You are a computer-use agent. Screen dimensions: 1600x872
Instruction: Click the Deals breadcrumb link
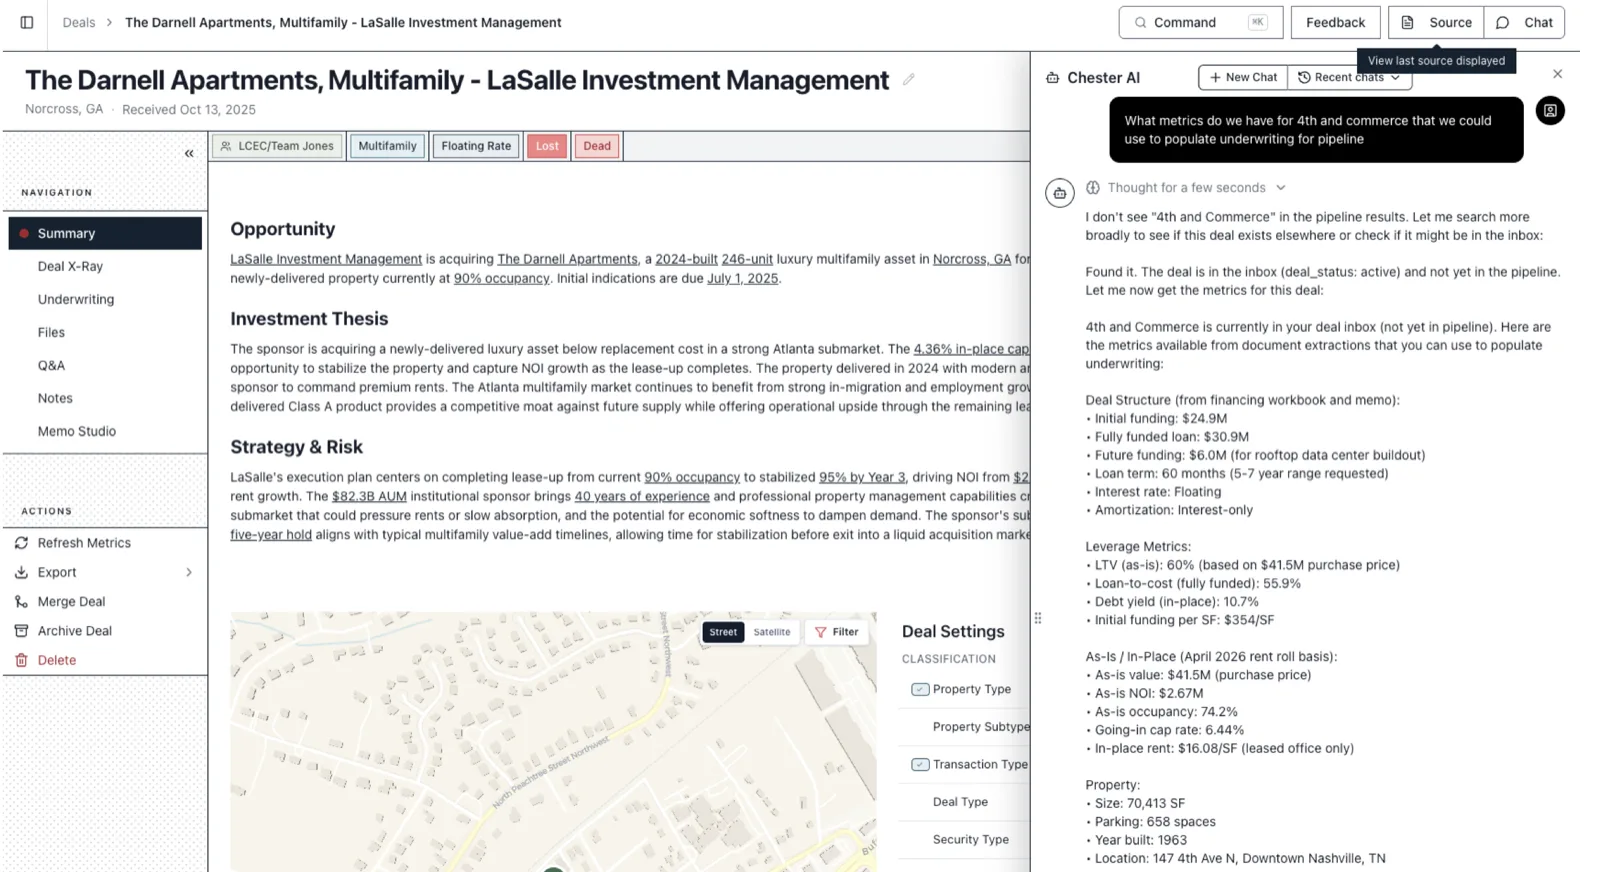79,22
